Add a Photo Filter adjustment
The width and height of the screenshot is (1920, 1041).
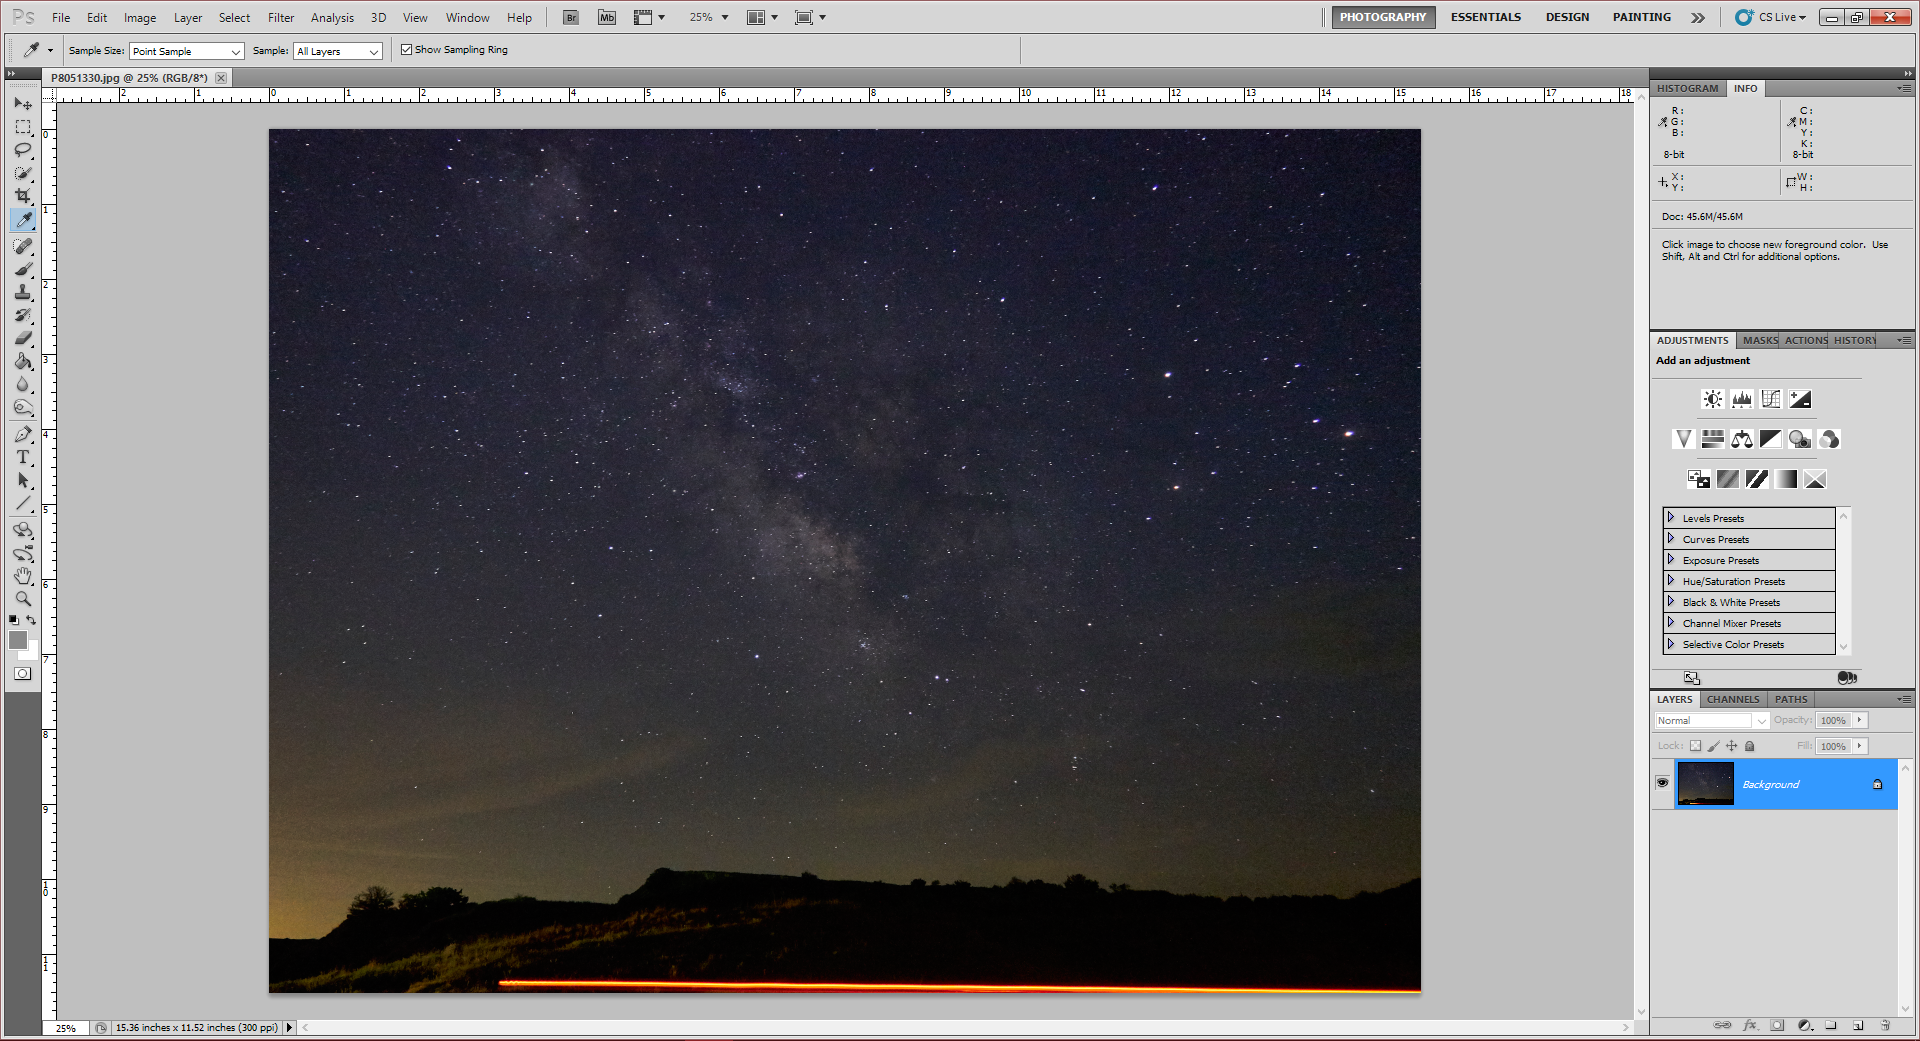[x=1800, y=439]
